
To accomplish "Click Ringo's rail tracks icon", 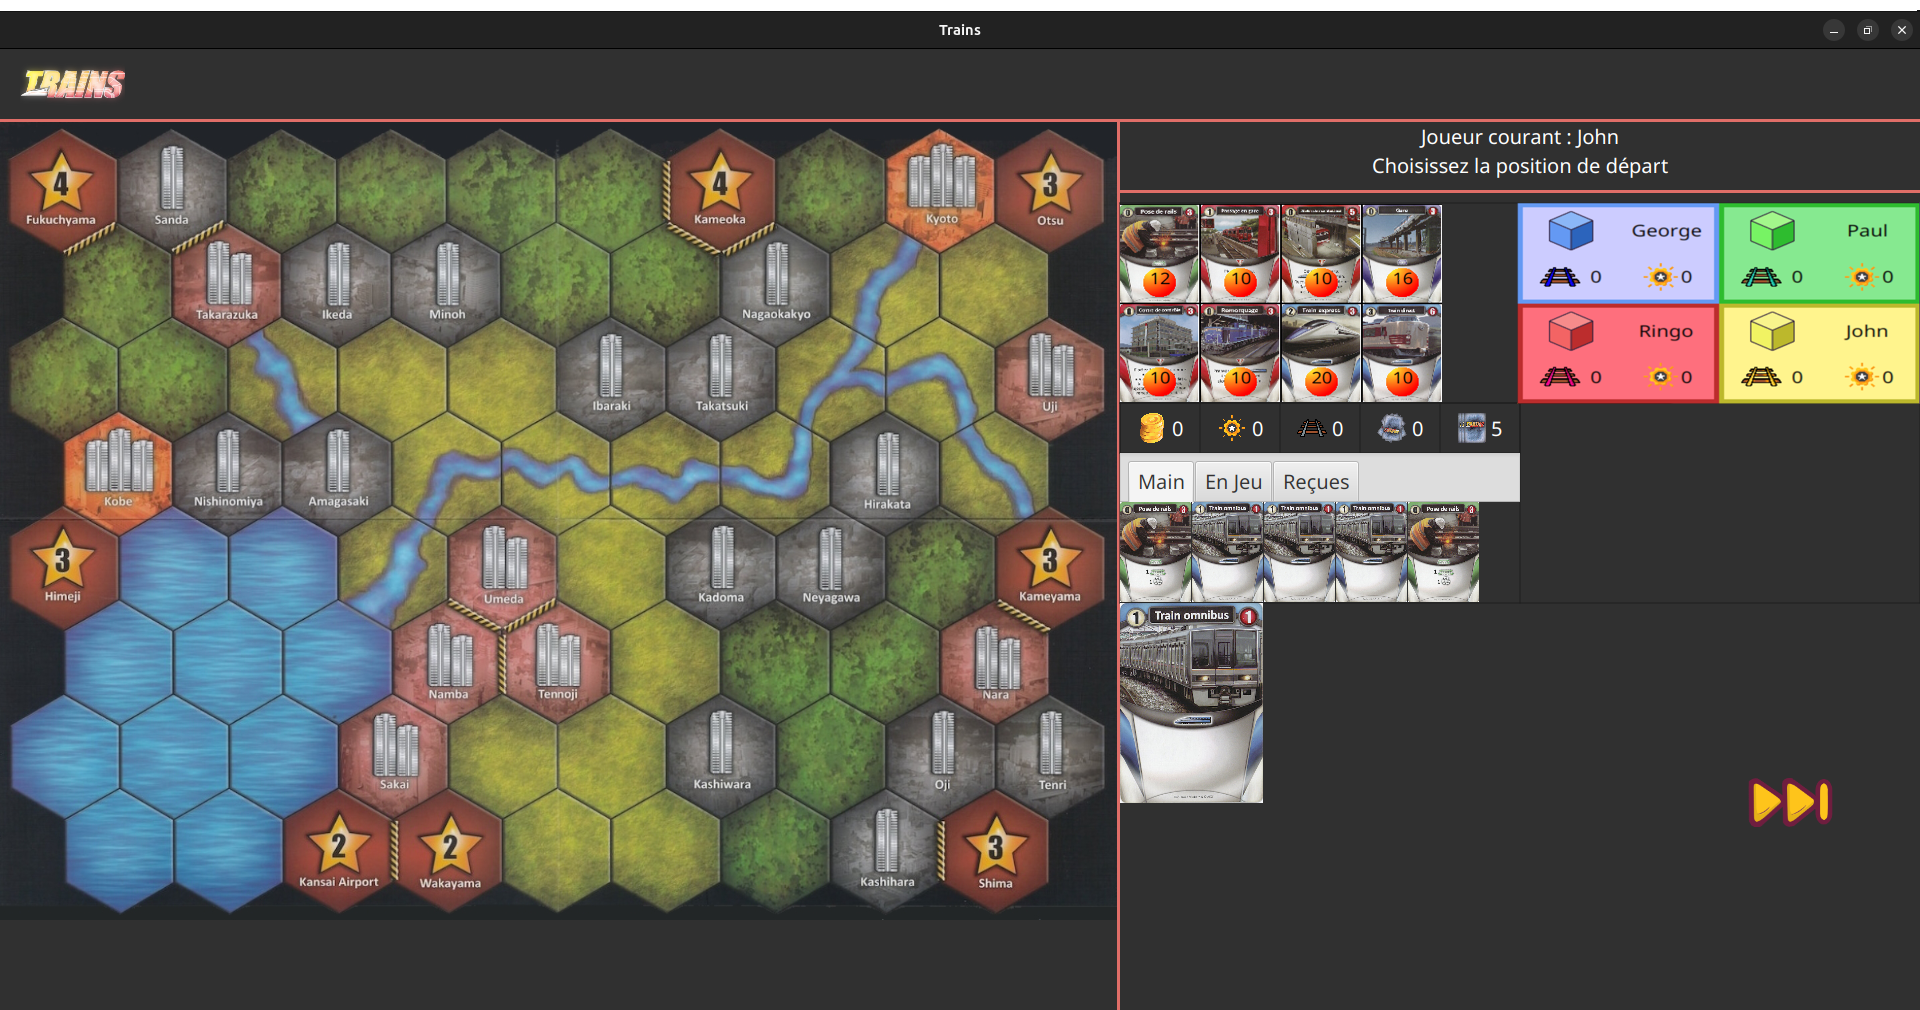I will [1560, 377].
